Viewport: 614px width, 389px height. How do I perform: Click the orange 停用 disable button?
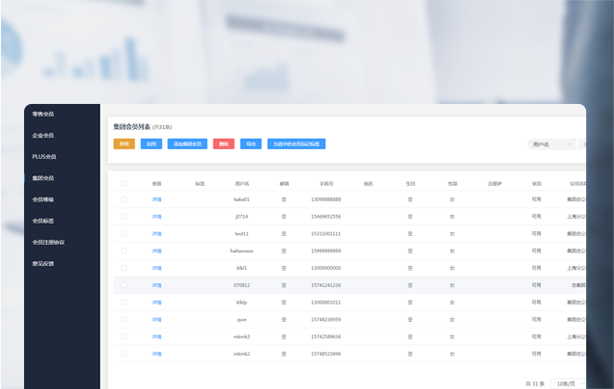[124, 144]
